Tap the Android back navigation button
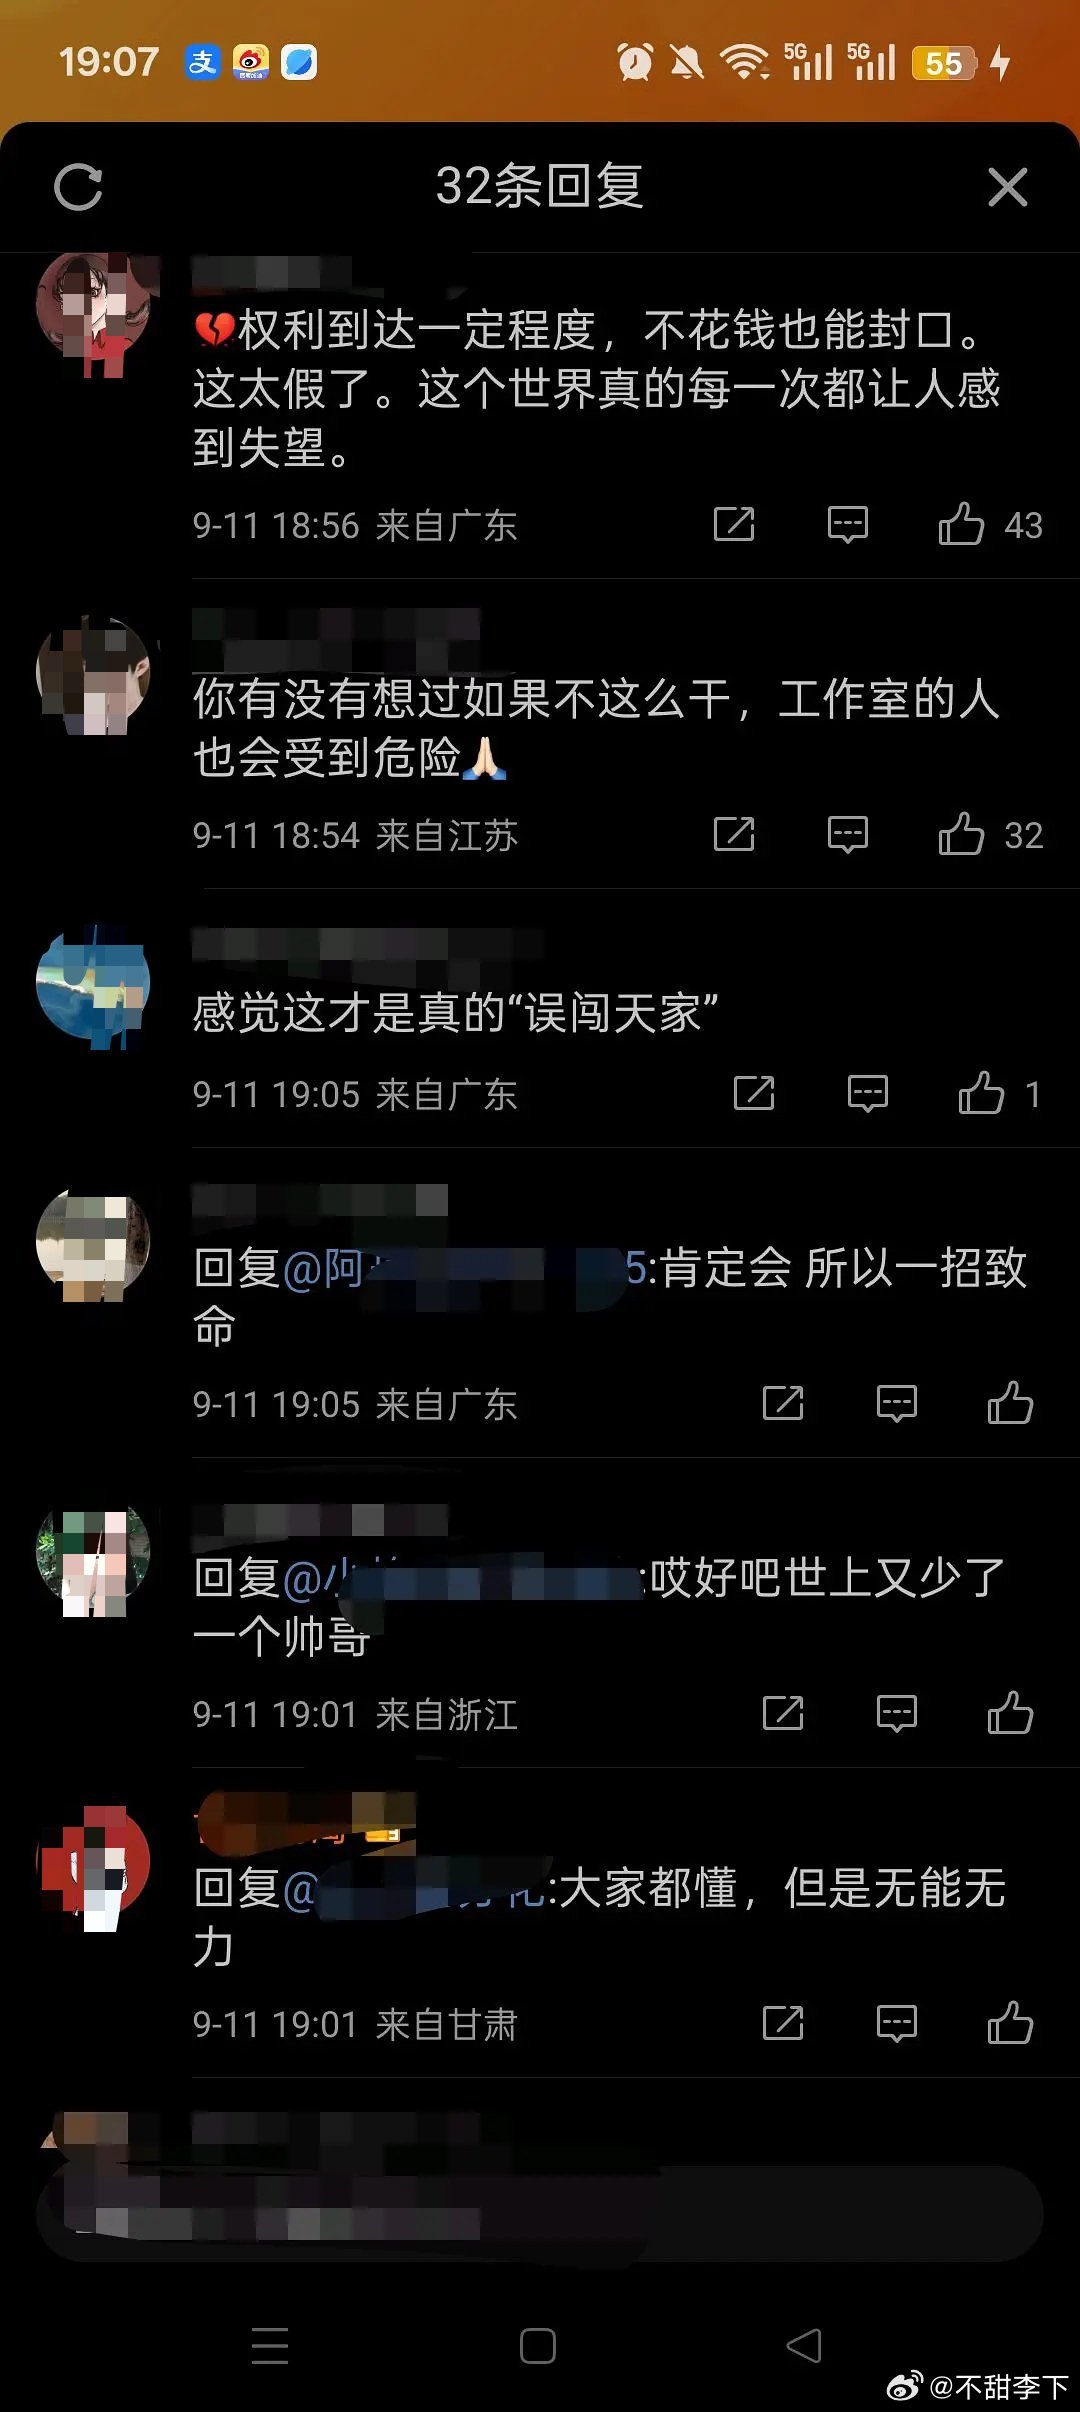Viewport: 1080px width, 2412px height. point(804,2345)
